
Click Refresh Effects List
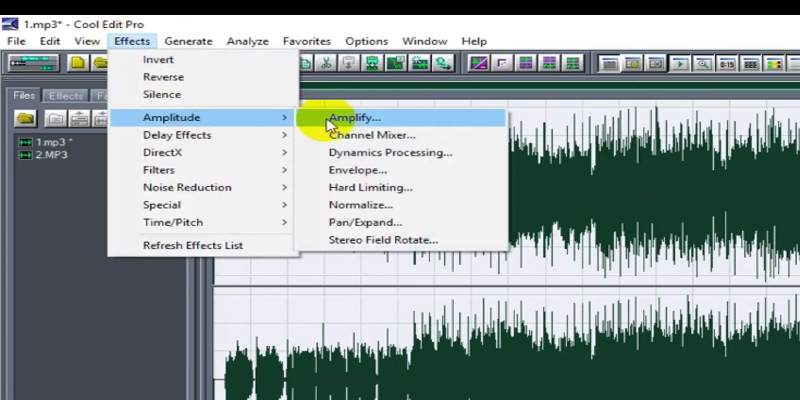click(x=192, y=245)
